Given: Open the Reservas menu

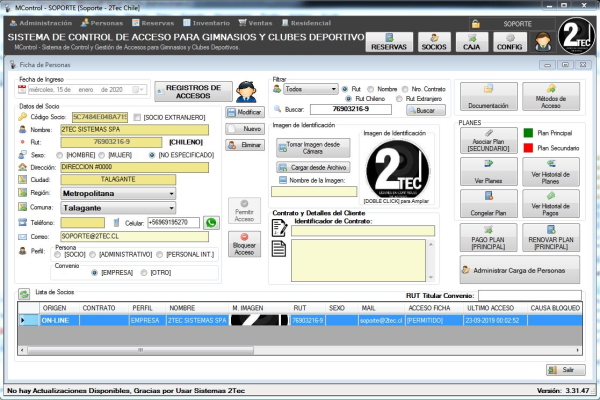Looking at the screenshot, I should tap(153, 23).
